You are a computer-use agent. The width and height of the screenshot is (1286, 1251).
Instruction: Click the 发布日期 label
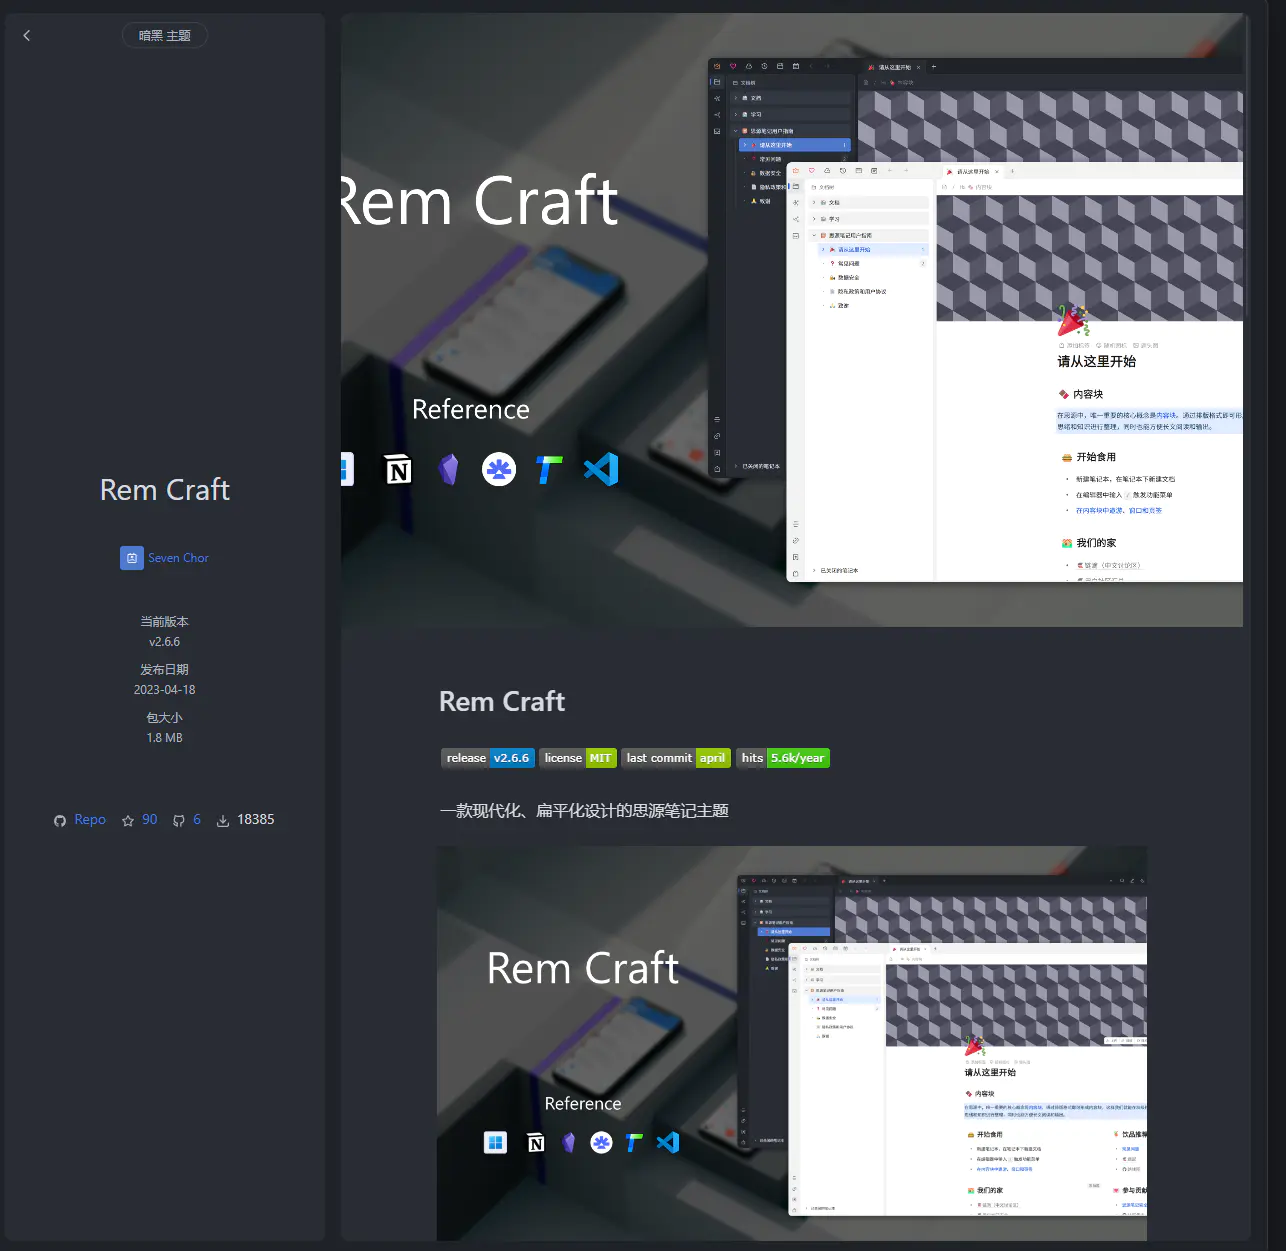coord(165,670)
